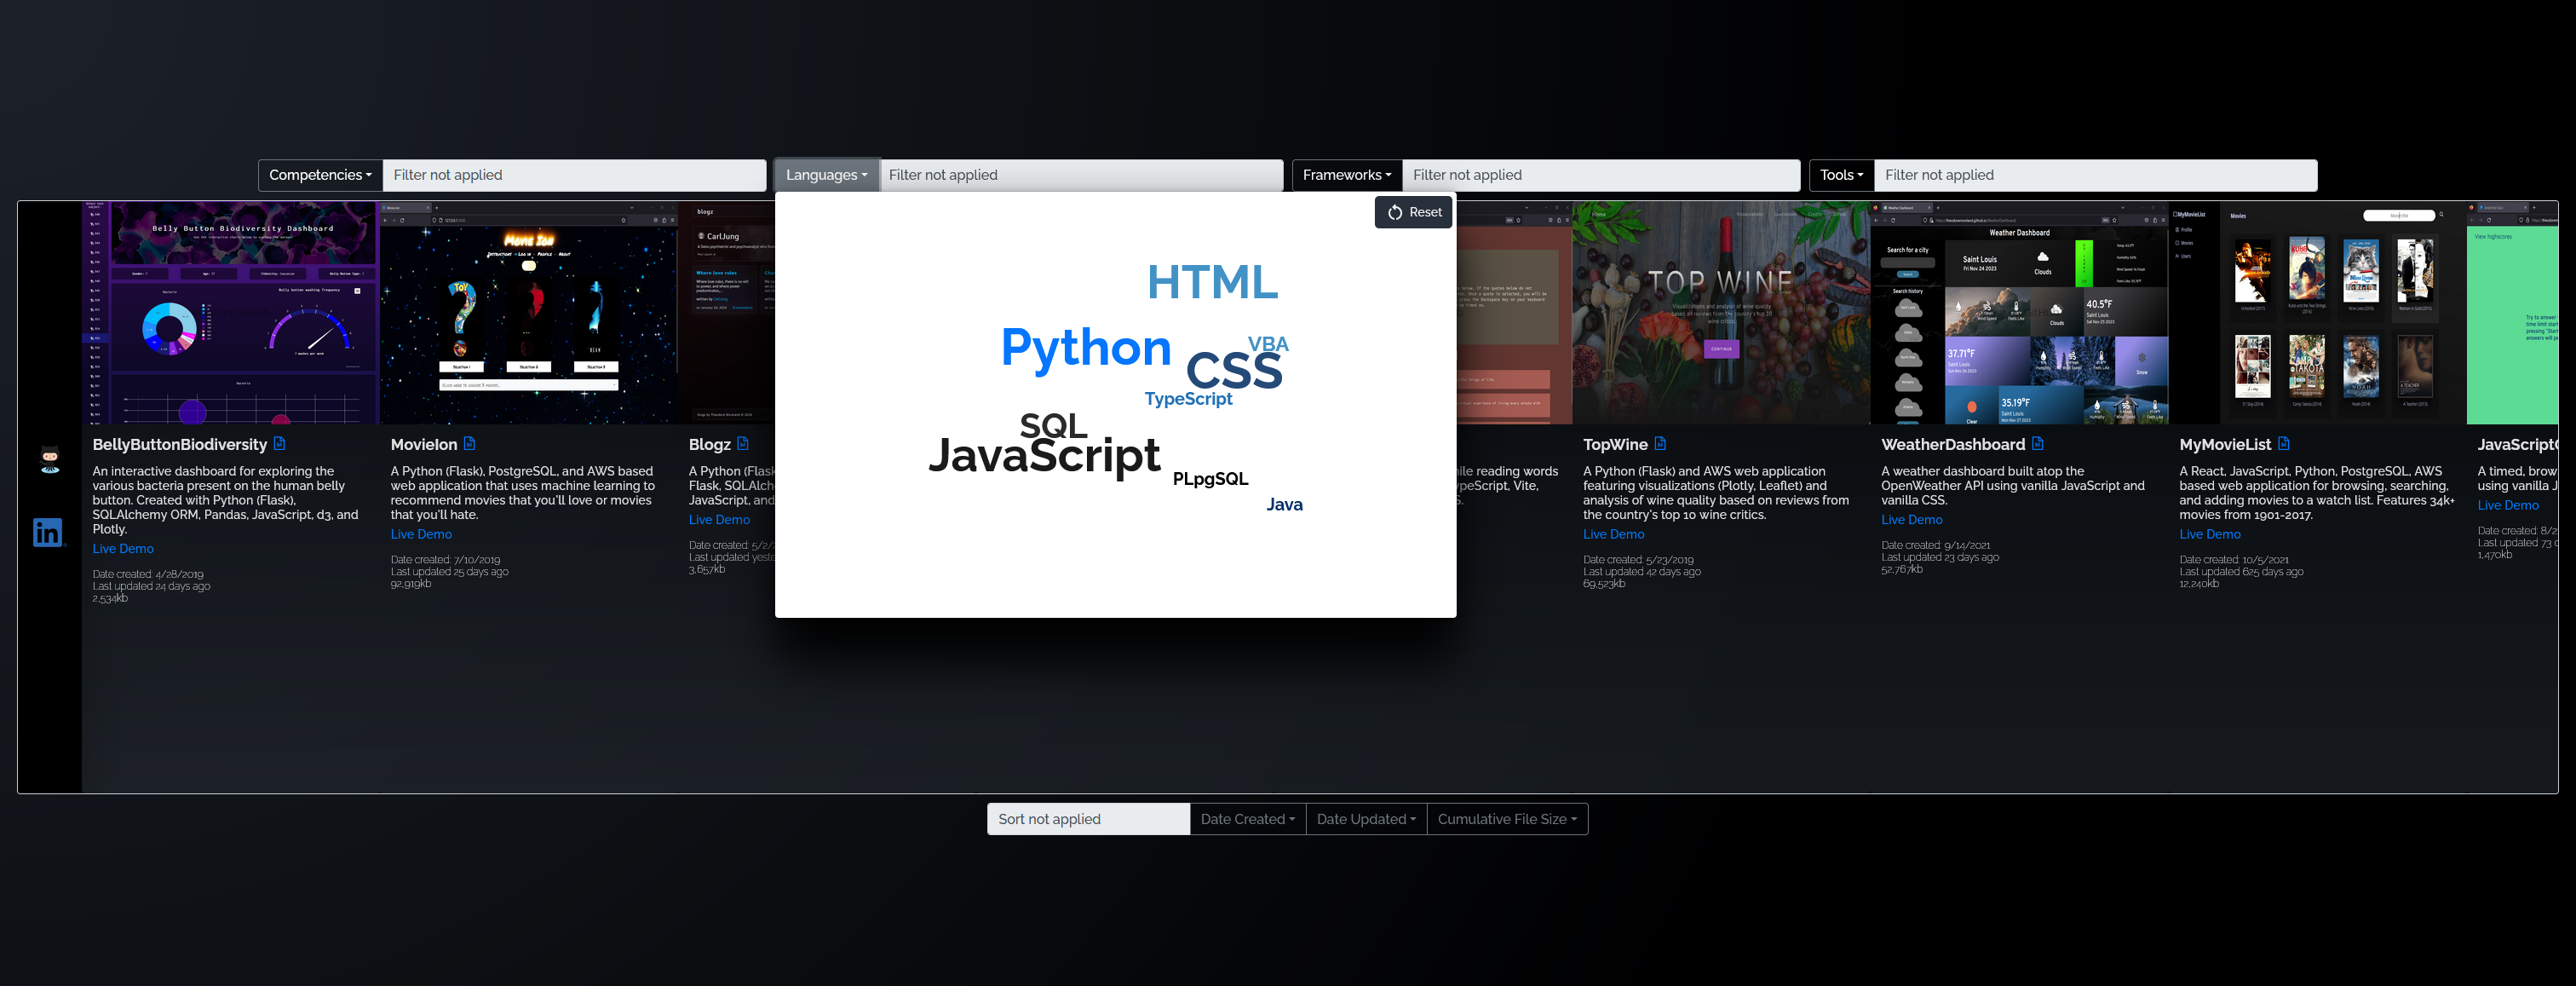Select Python in the language word cloud
Screen dimensions: 2576x986
pyautogui.click(x=1085, y=348)
